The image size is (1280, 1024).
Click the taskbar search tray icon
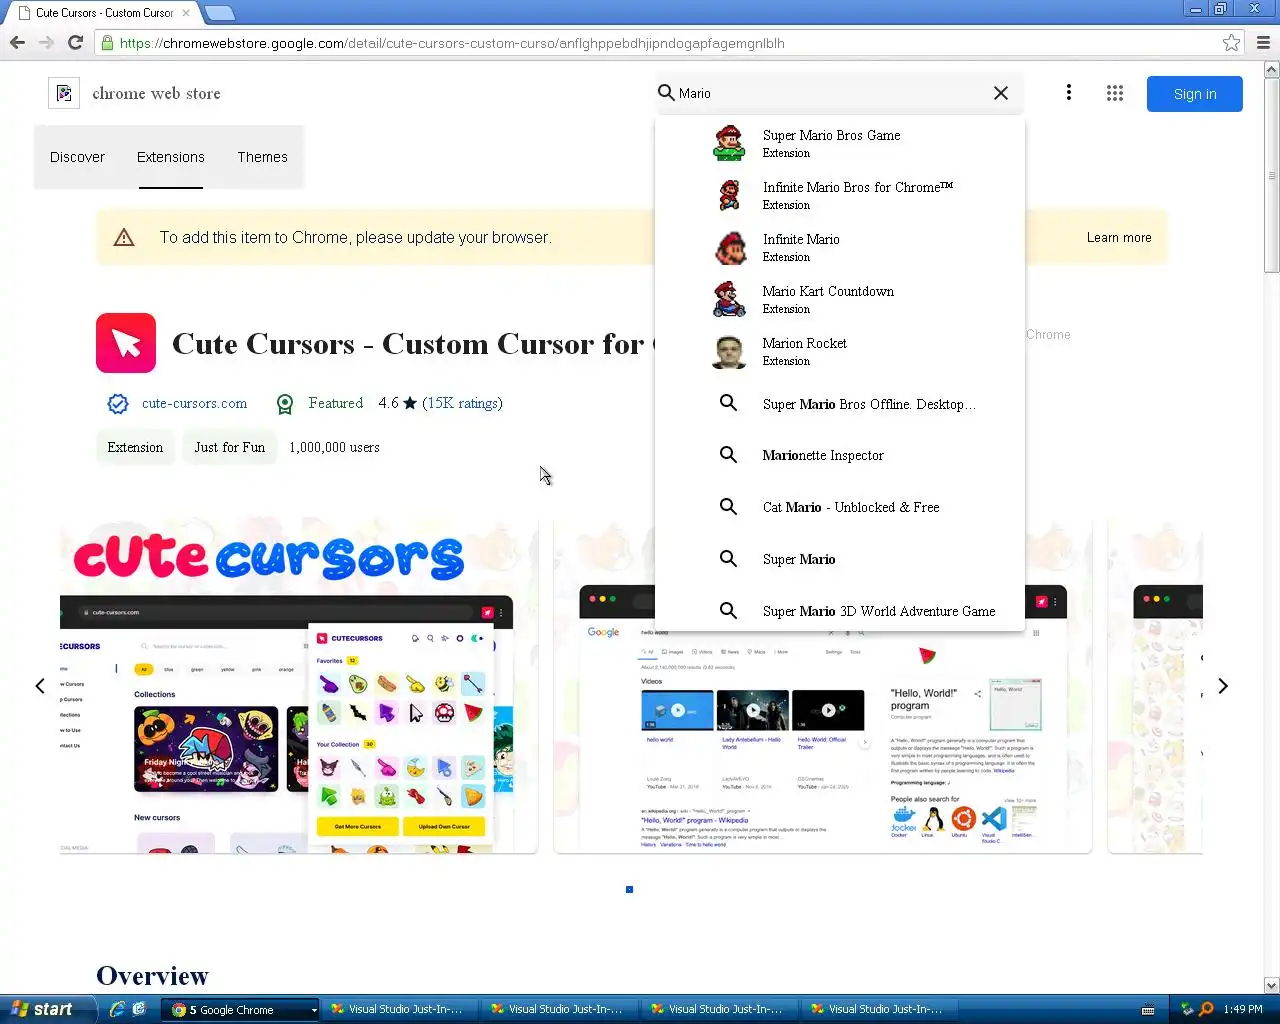point(1206,1009)
